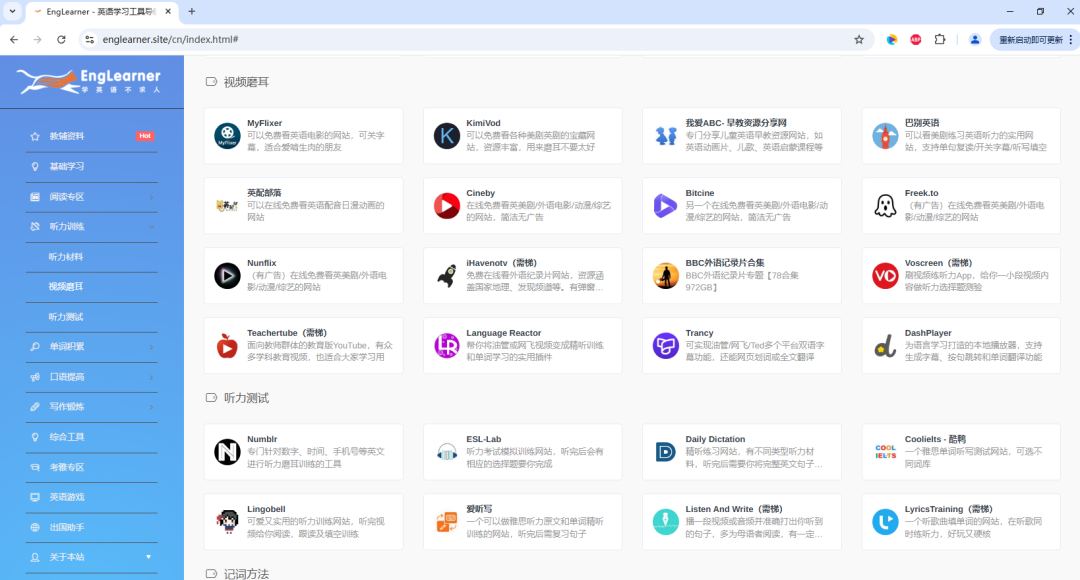Click the 听力测试 section heading

(246, 398)
